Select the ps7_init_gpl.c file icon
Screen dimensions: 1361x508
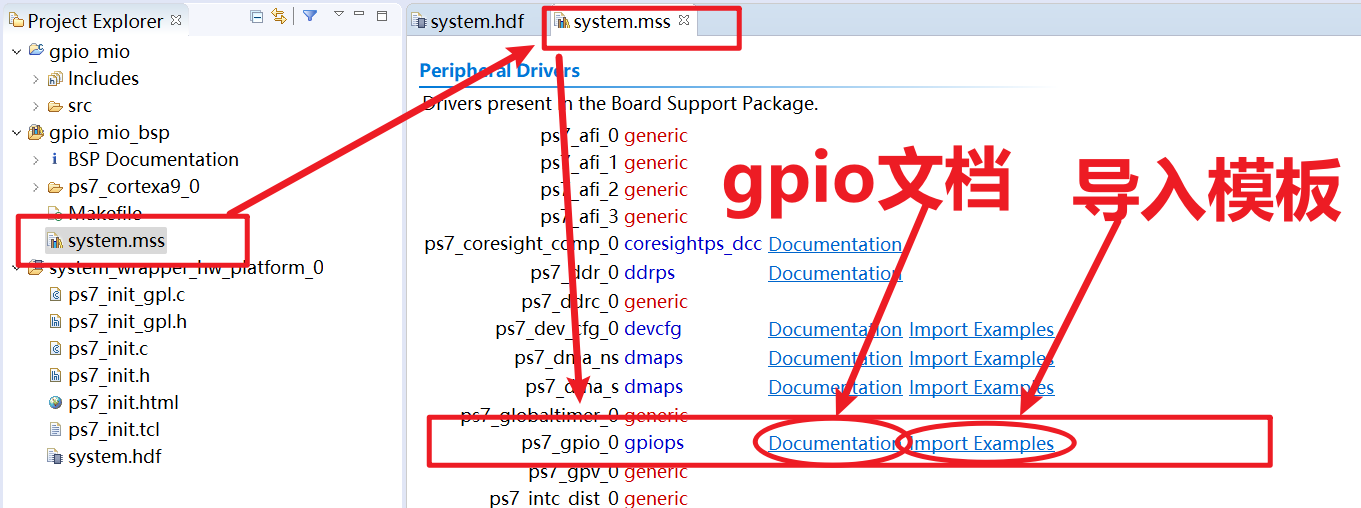tap(55, 295)
